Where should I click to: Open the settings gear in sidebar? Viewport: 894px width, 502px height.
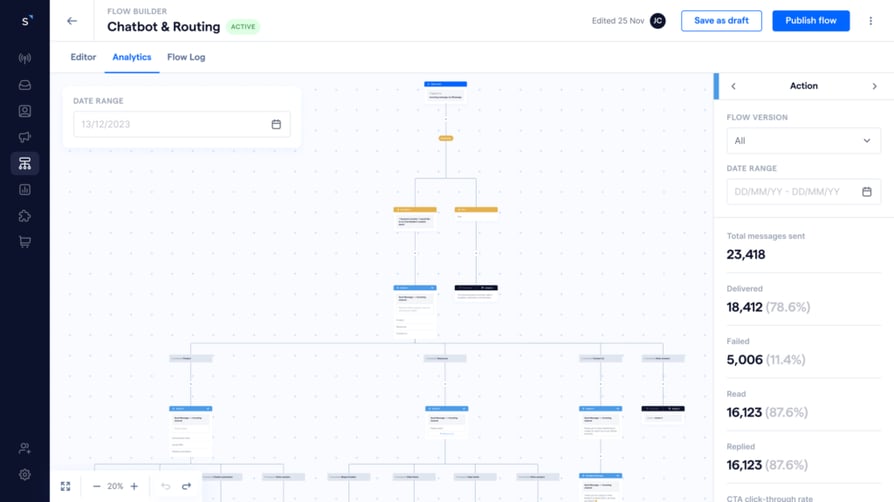pos(25,475)
